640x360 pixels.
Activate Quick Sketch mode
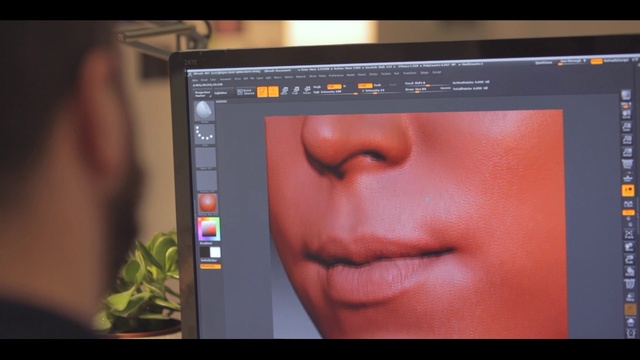pyautogui.click(x=246, y=92)
